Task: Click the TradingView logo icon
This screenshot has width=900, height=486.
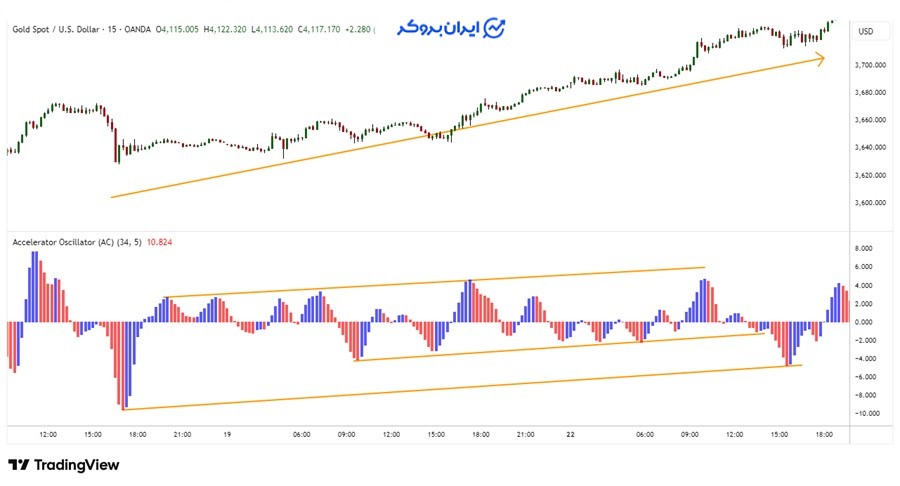Action: coord(19,465)
